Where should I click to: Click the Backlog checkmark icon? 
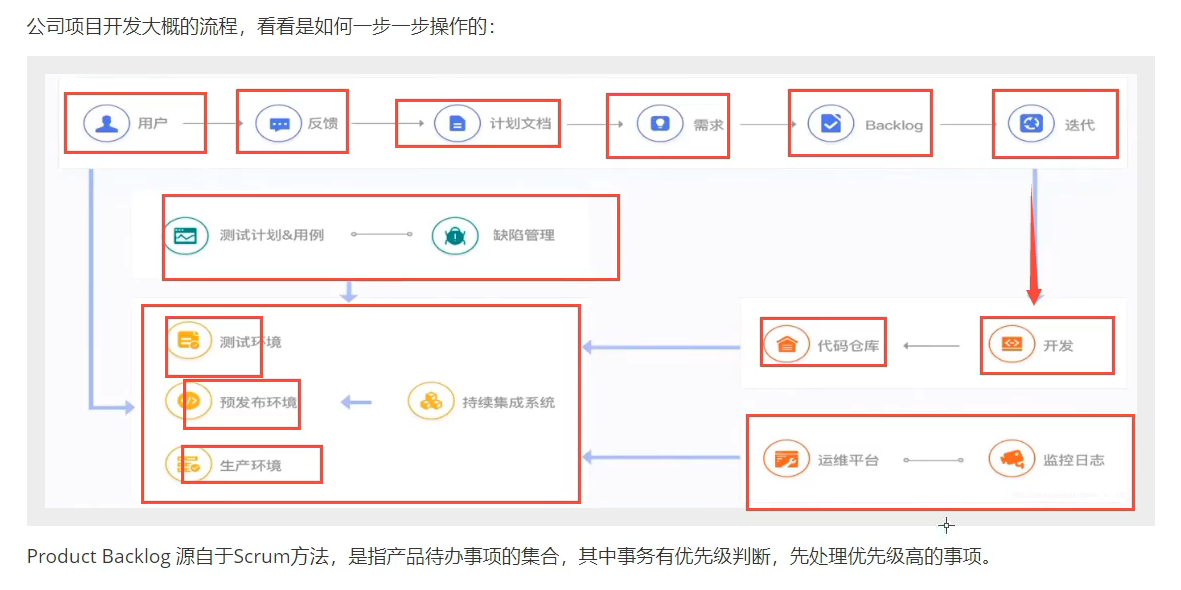pyautogui.click(x=831, y=123)
